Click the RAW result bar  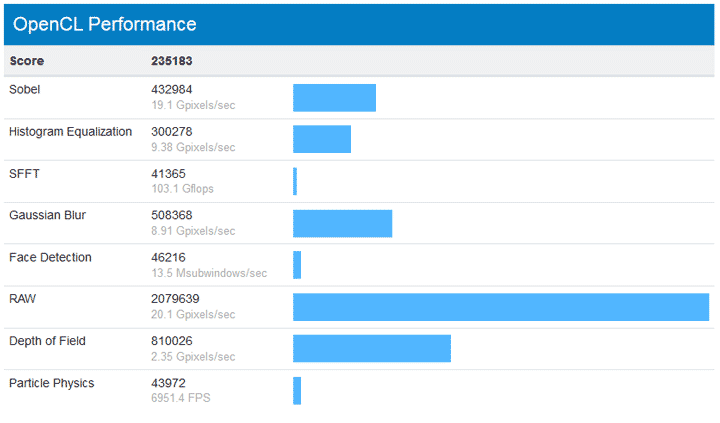(x=501, y=307)
